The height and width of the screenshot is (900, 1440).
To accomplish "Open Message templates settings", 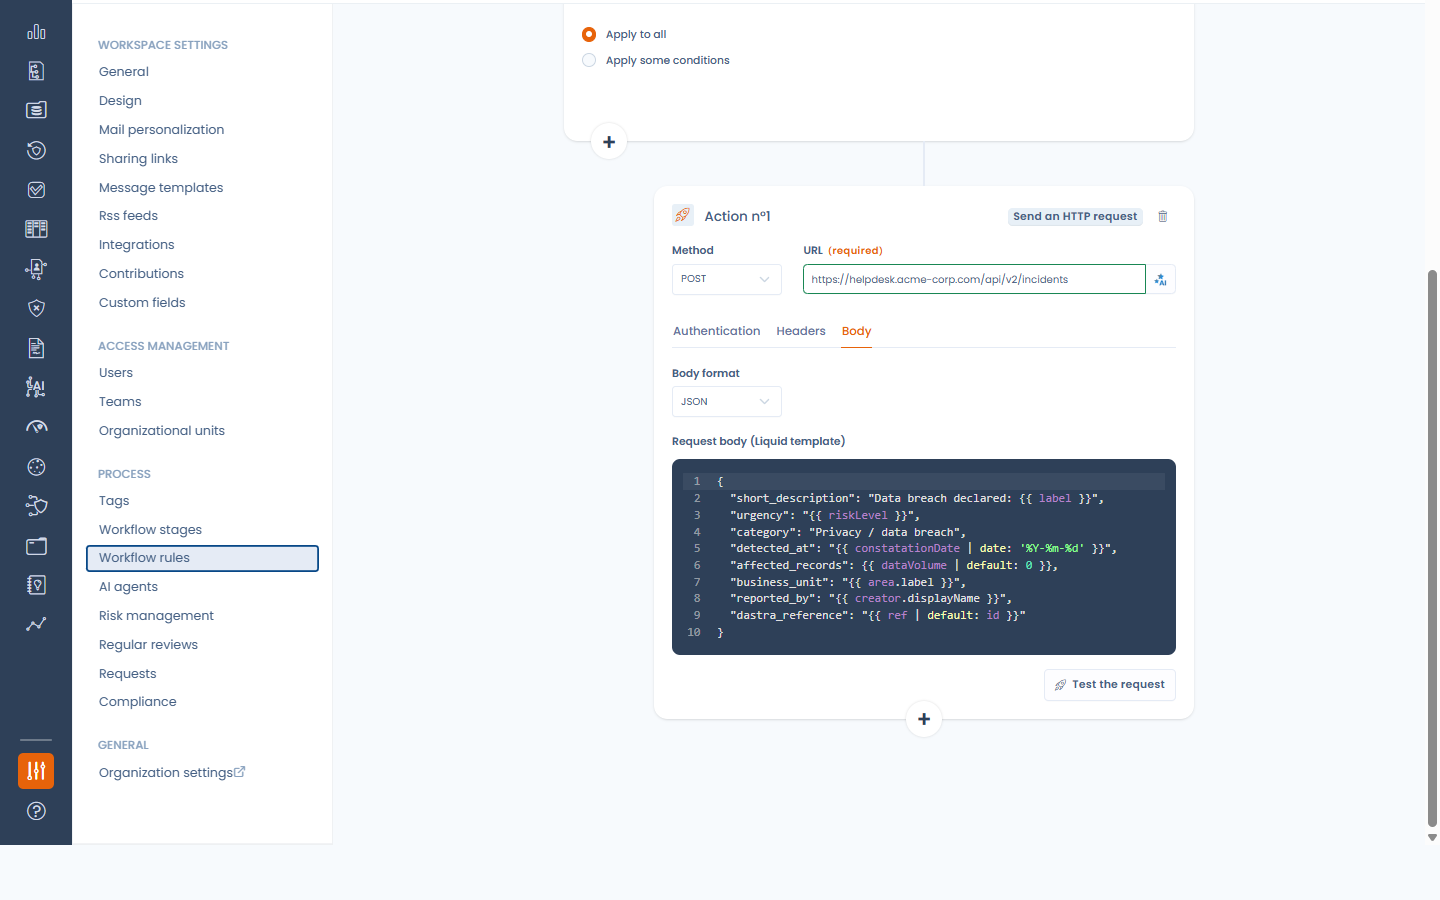I will 161,188.
